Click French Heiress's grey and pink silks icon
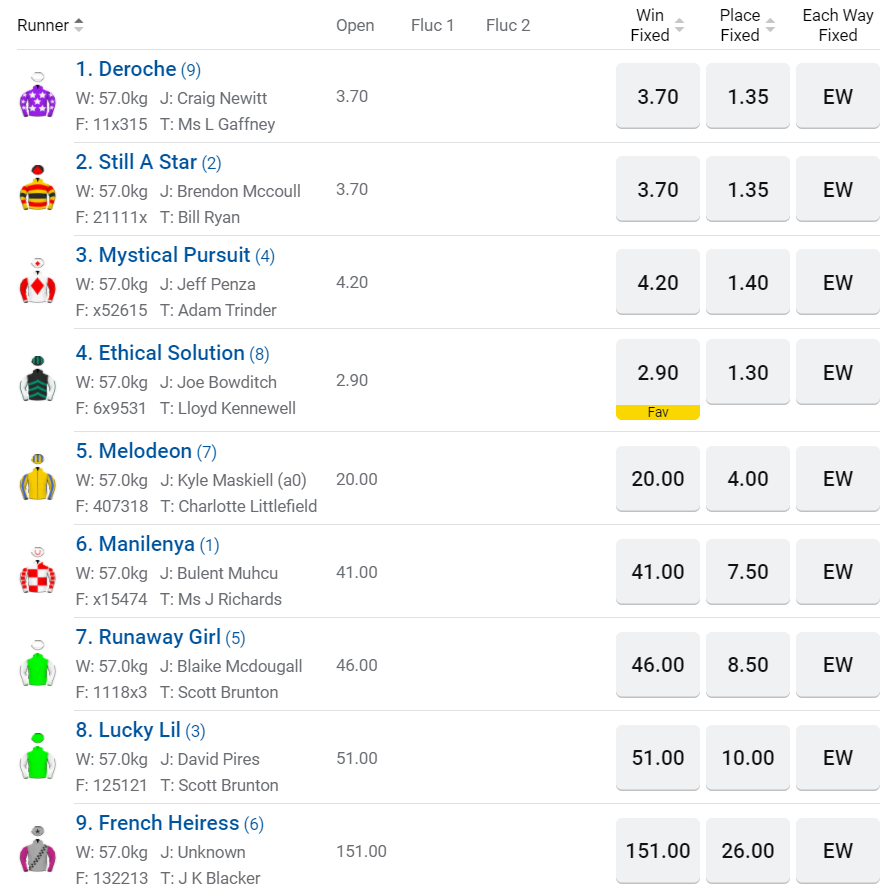The width and height of the screenshot is (893, 892). (38, 851)
